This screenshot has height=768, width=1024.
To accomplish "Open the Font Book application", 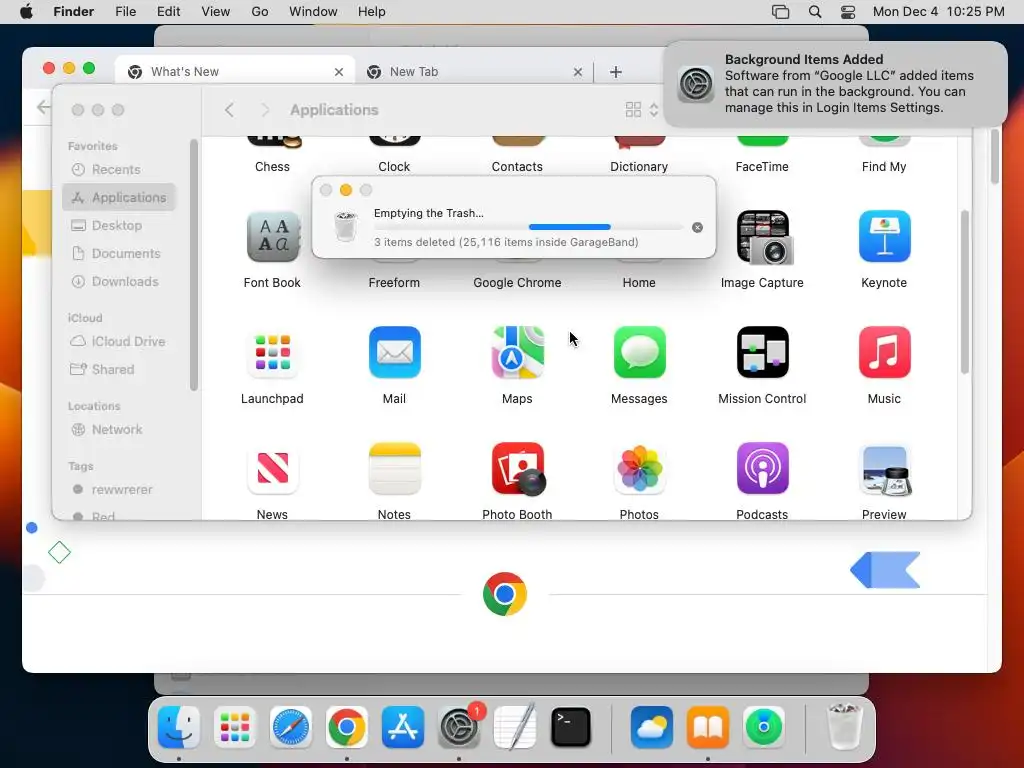I will click(x=273, y=236).
